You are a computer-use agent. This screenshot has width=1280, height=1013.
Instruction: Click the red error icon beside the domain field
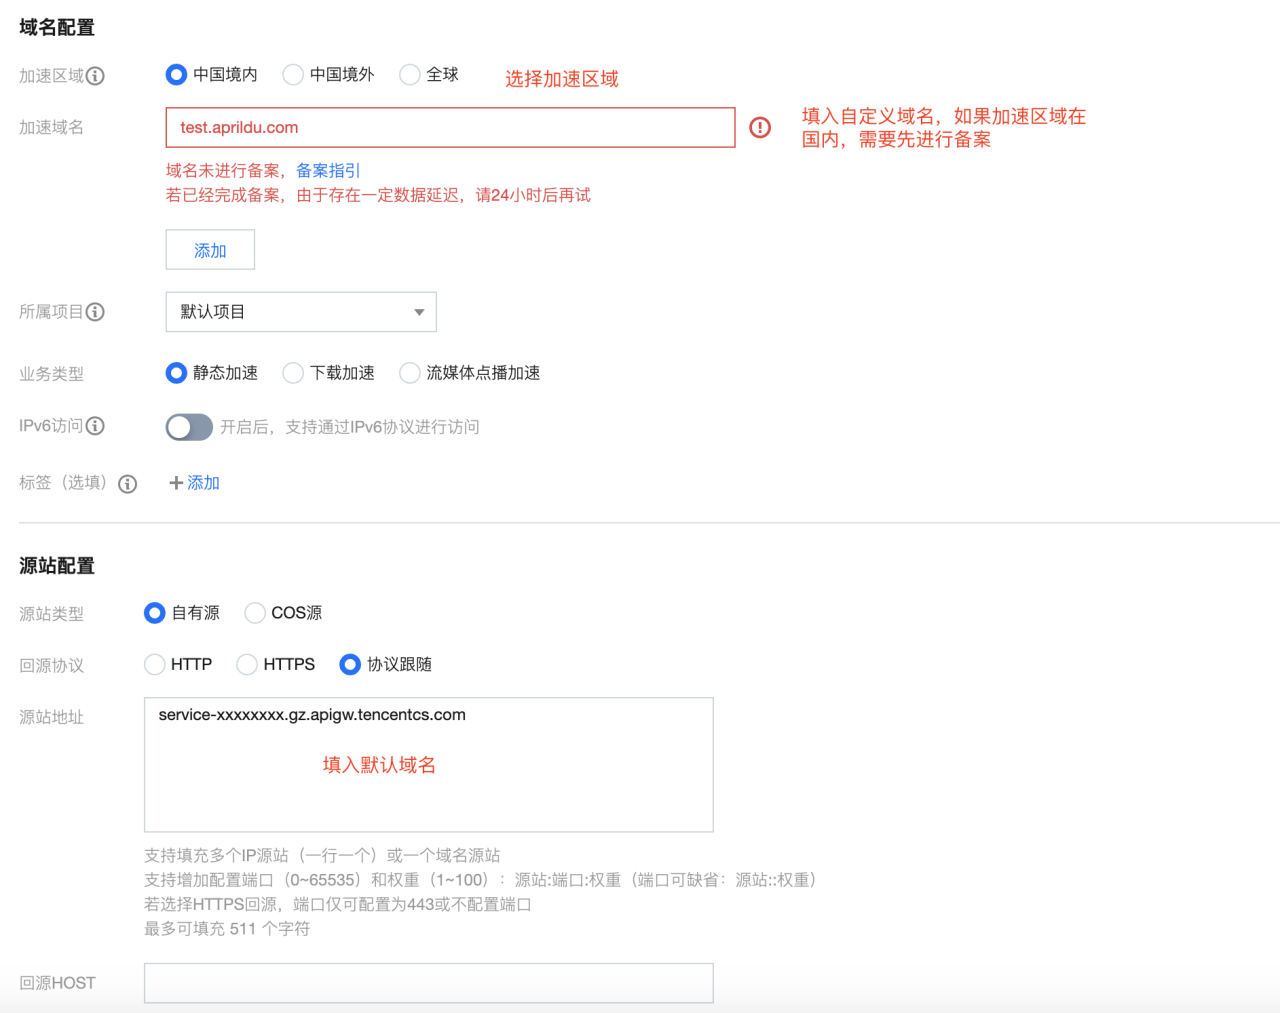click(x=759, y=127)
